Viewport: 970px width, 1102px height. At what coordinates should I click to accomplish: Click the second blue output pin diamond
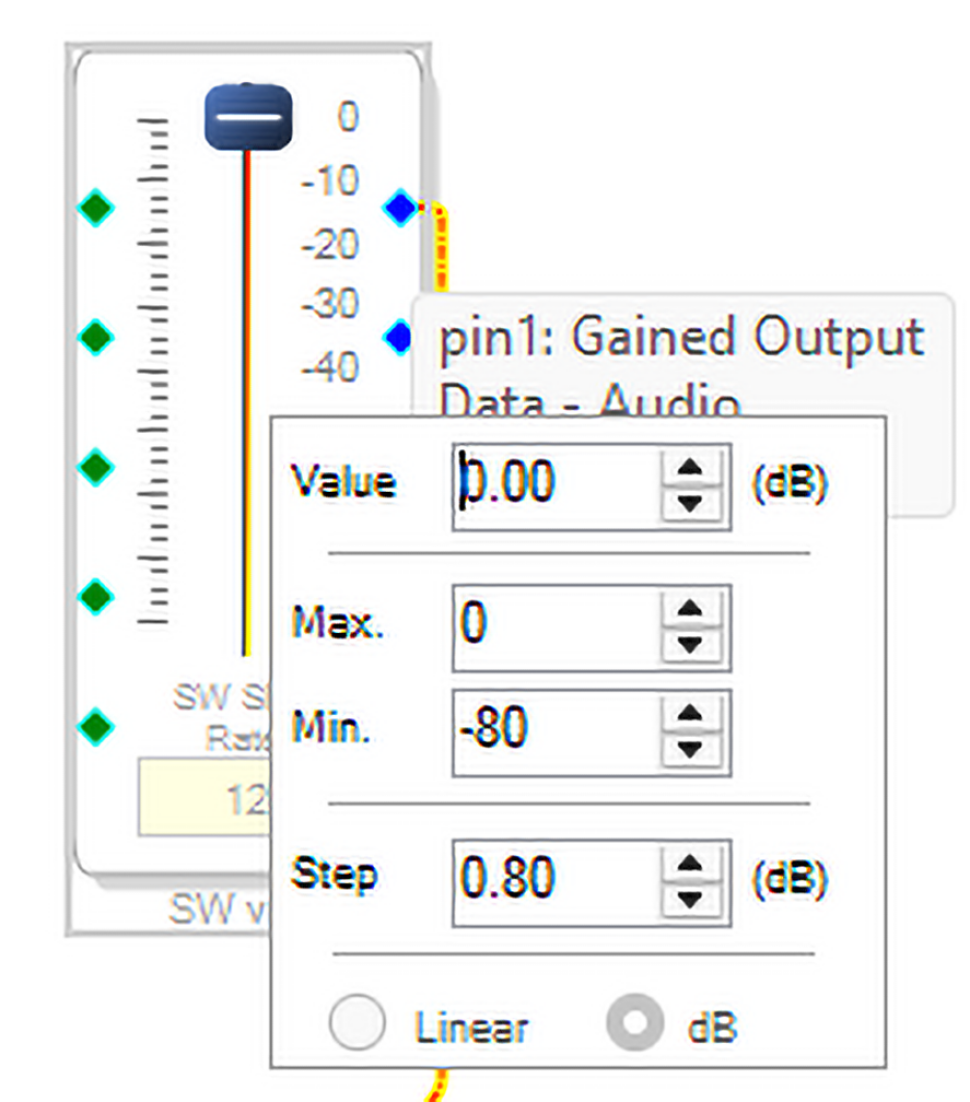pos(398,338)
